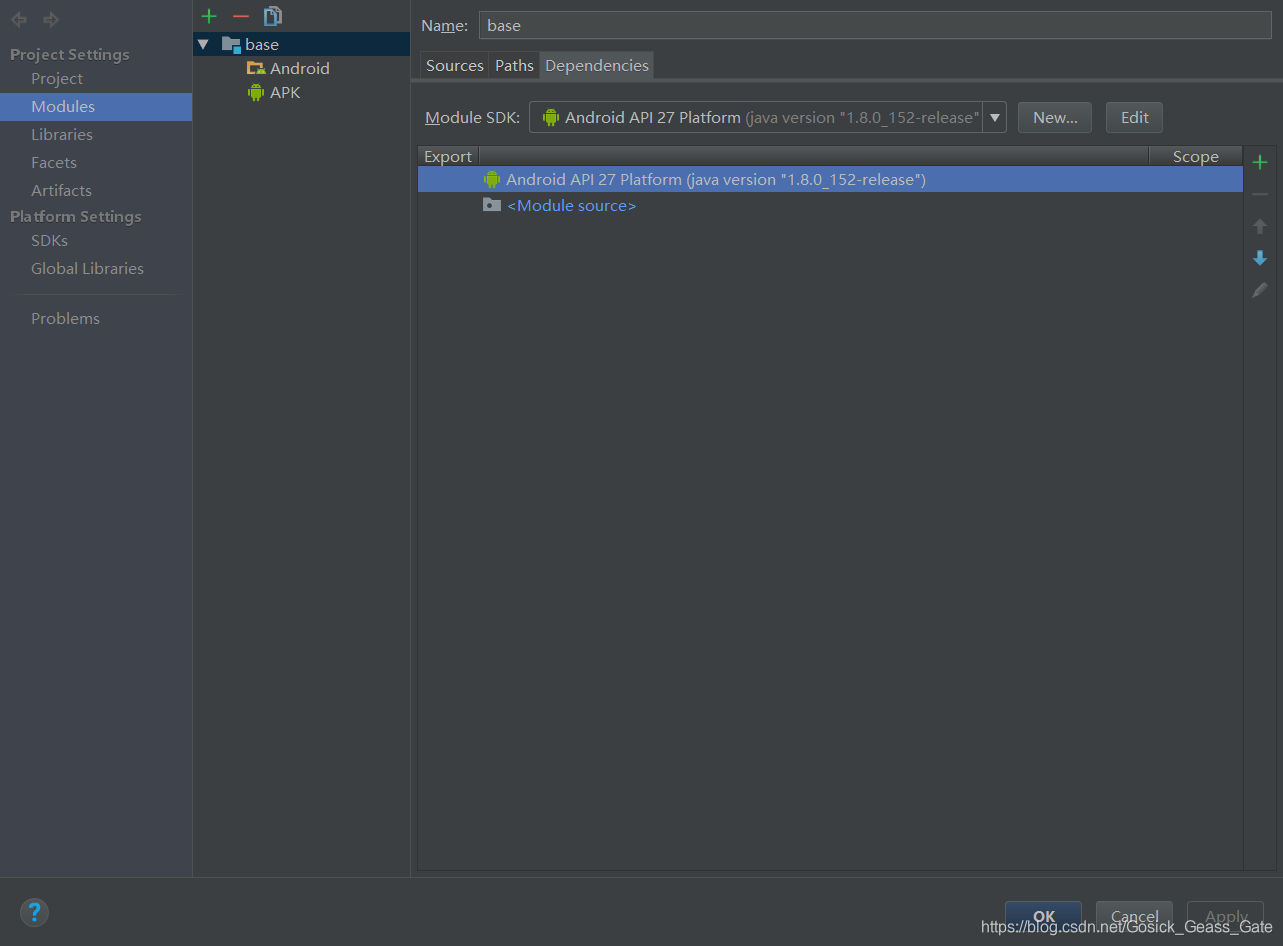
Task: Add a dependency with green plus
Action: click(x=1260, y=162)
